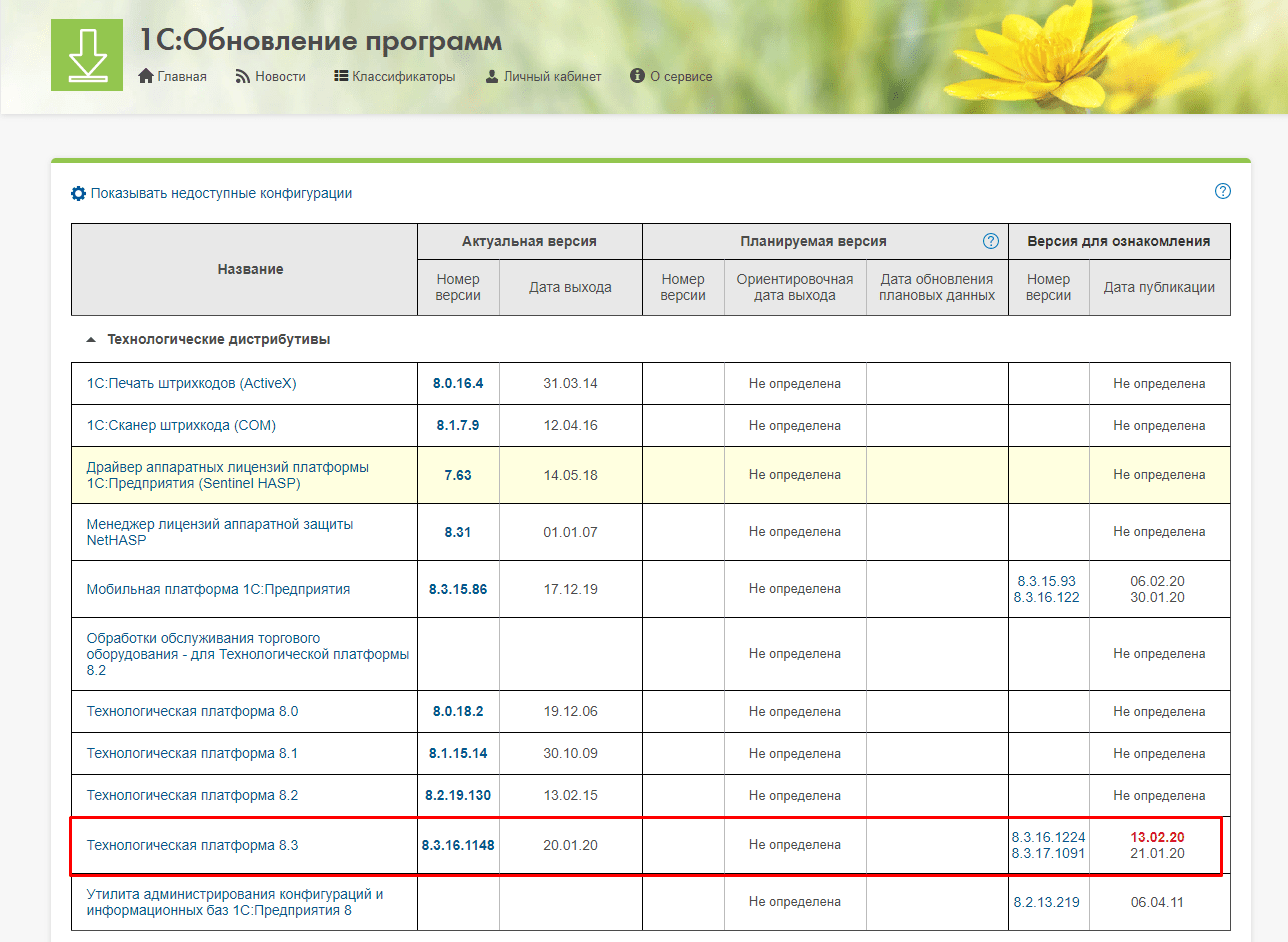Click preview version 8.3.17.1091

point(1048,854)
